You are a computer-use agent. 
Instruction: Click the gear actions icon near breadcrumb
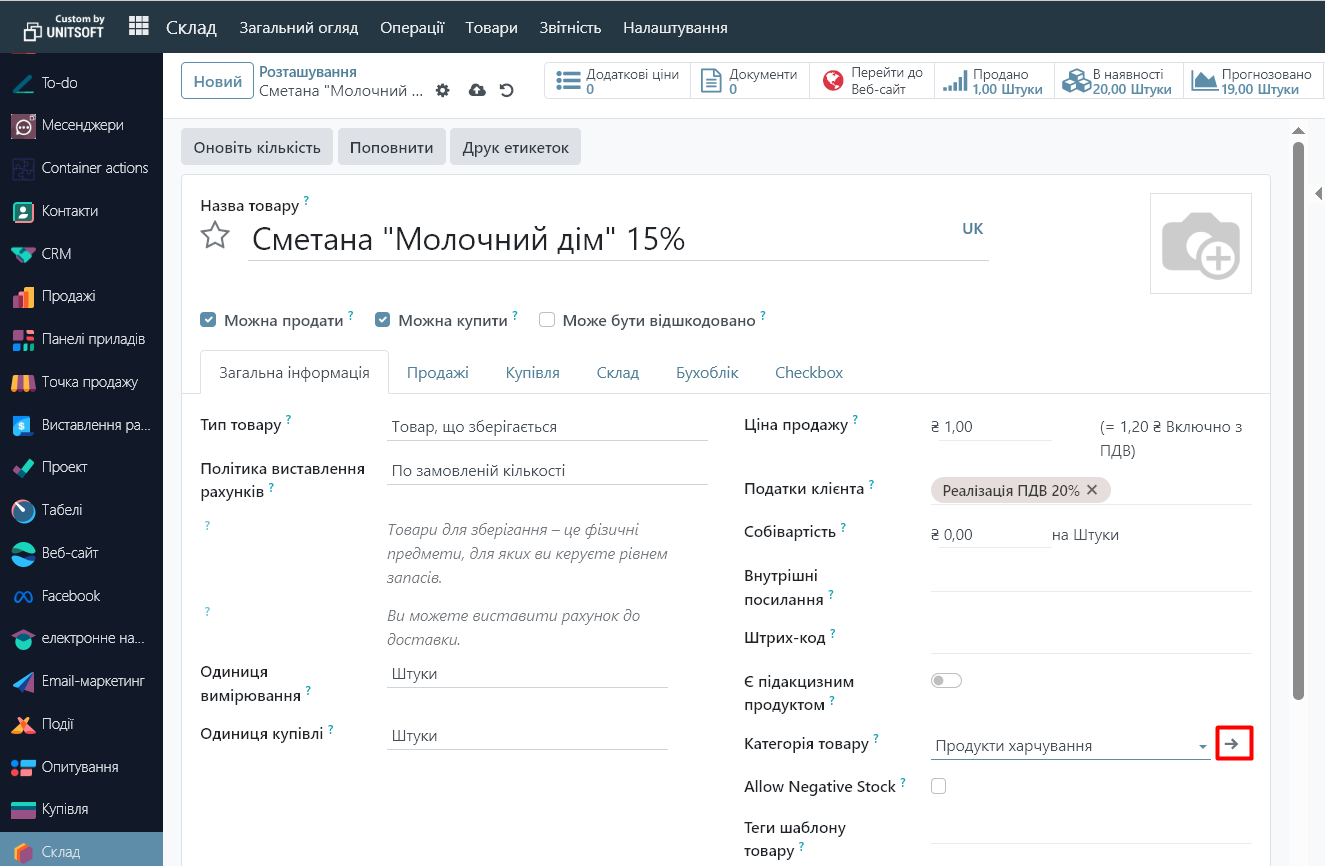tap(443, 90)
